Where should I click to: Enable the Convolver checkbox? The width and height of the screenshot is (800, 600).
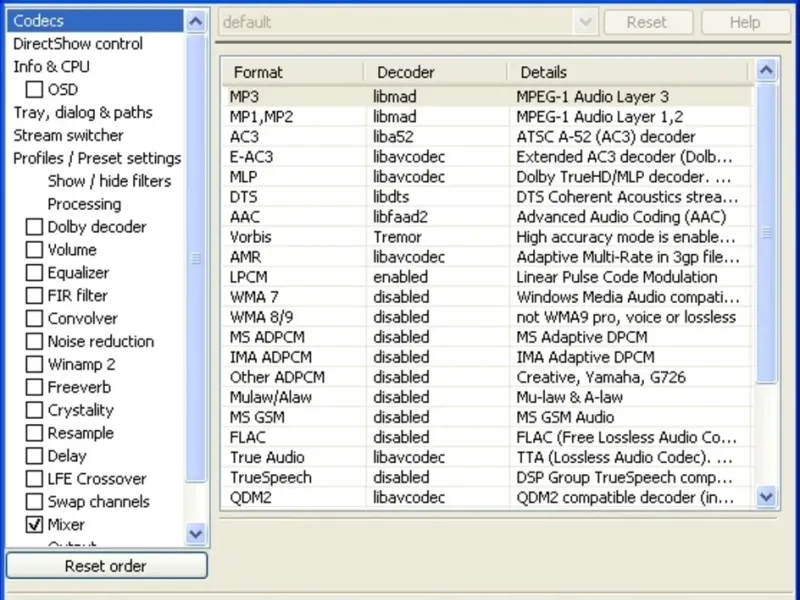click(x=34, y=318)
